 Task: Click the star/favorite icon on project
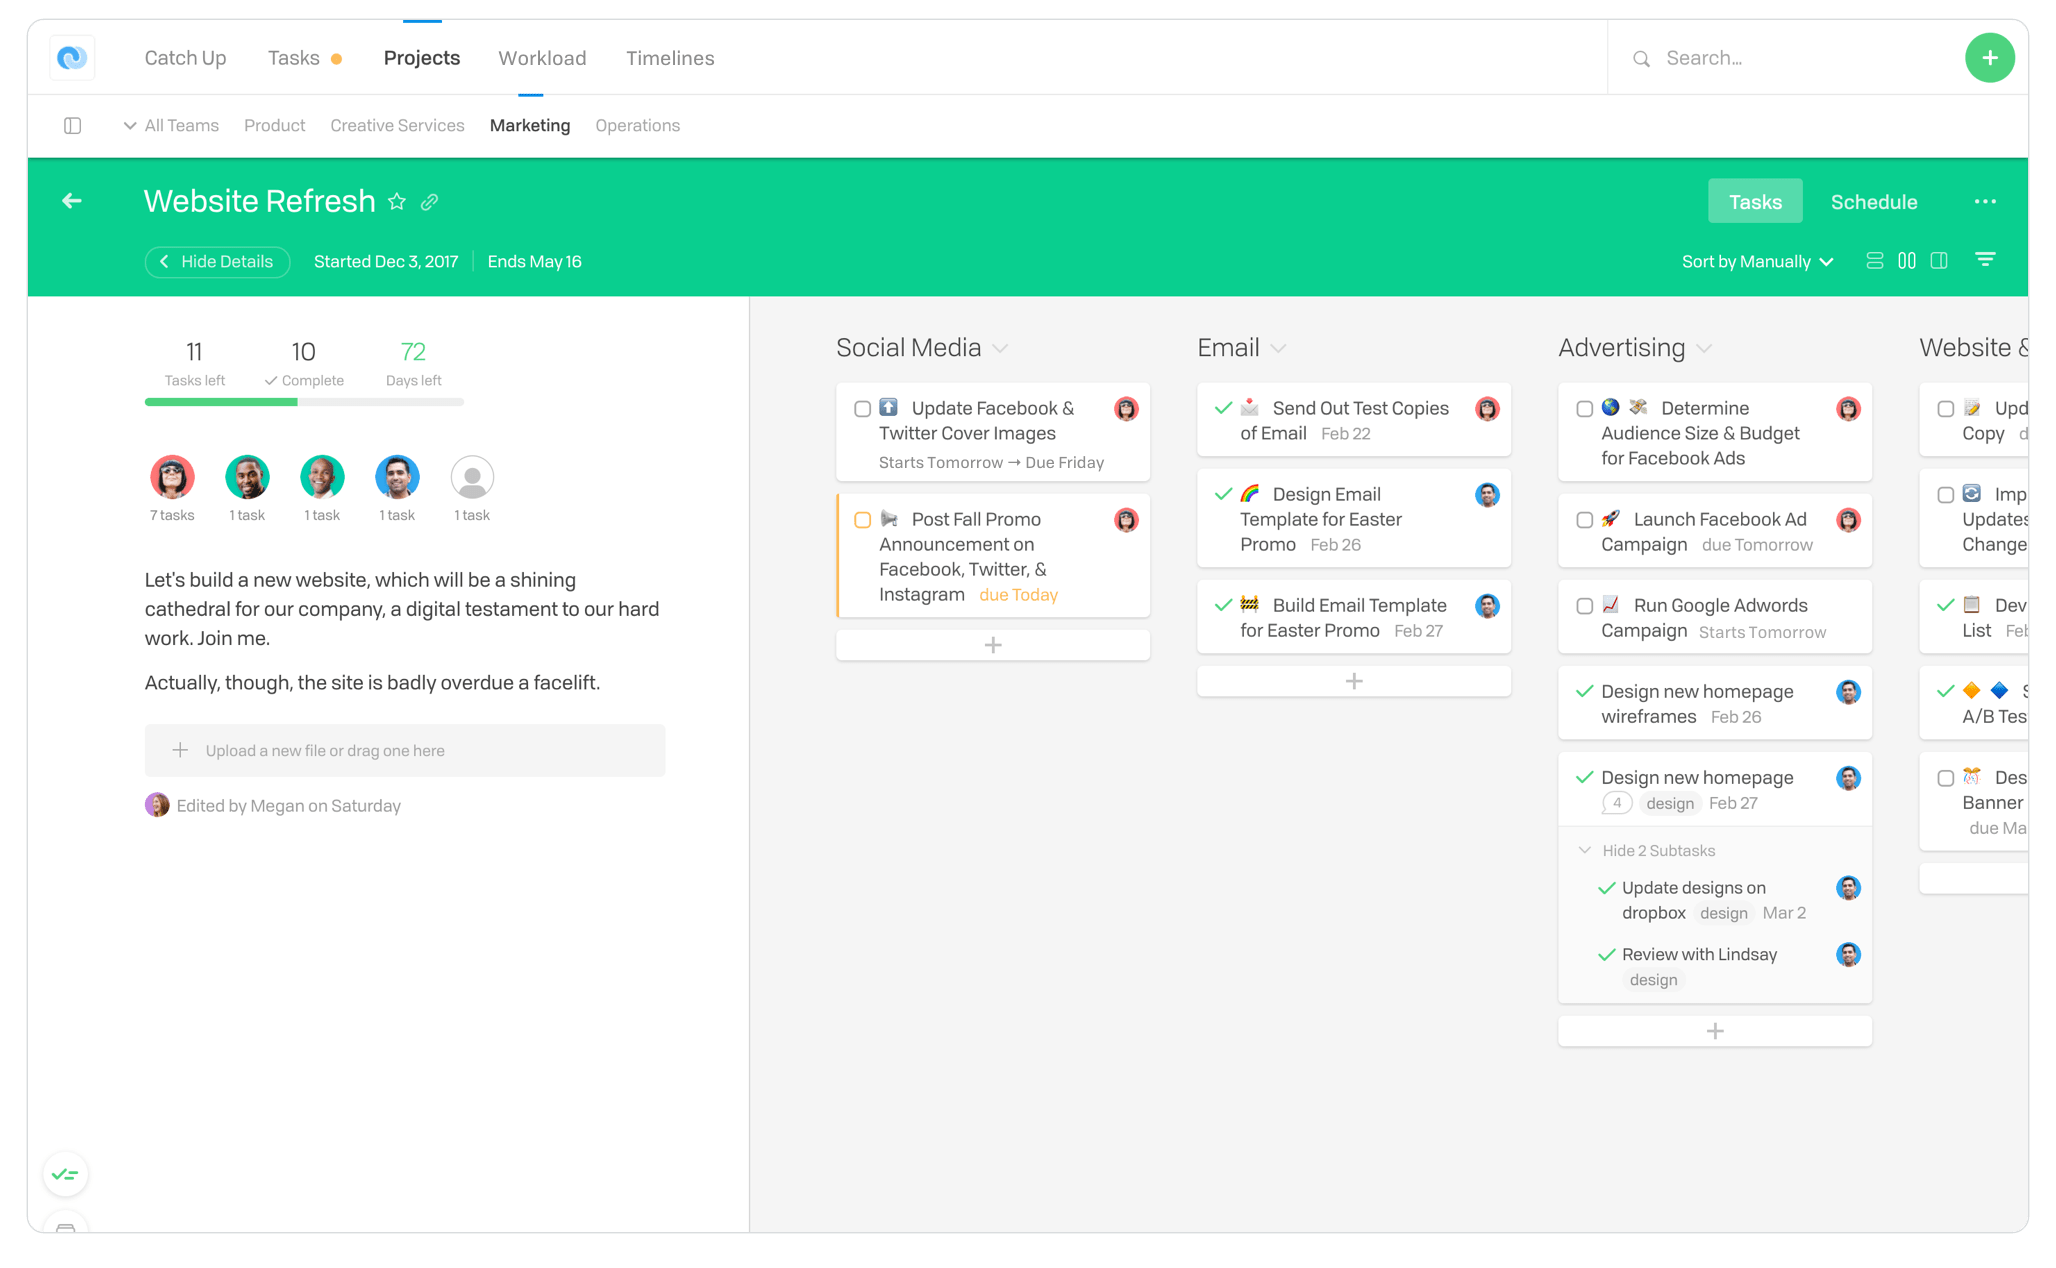pos(401,203)
